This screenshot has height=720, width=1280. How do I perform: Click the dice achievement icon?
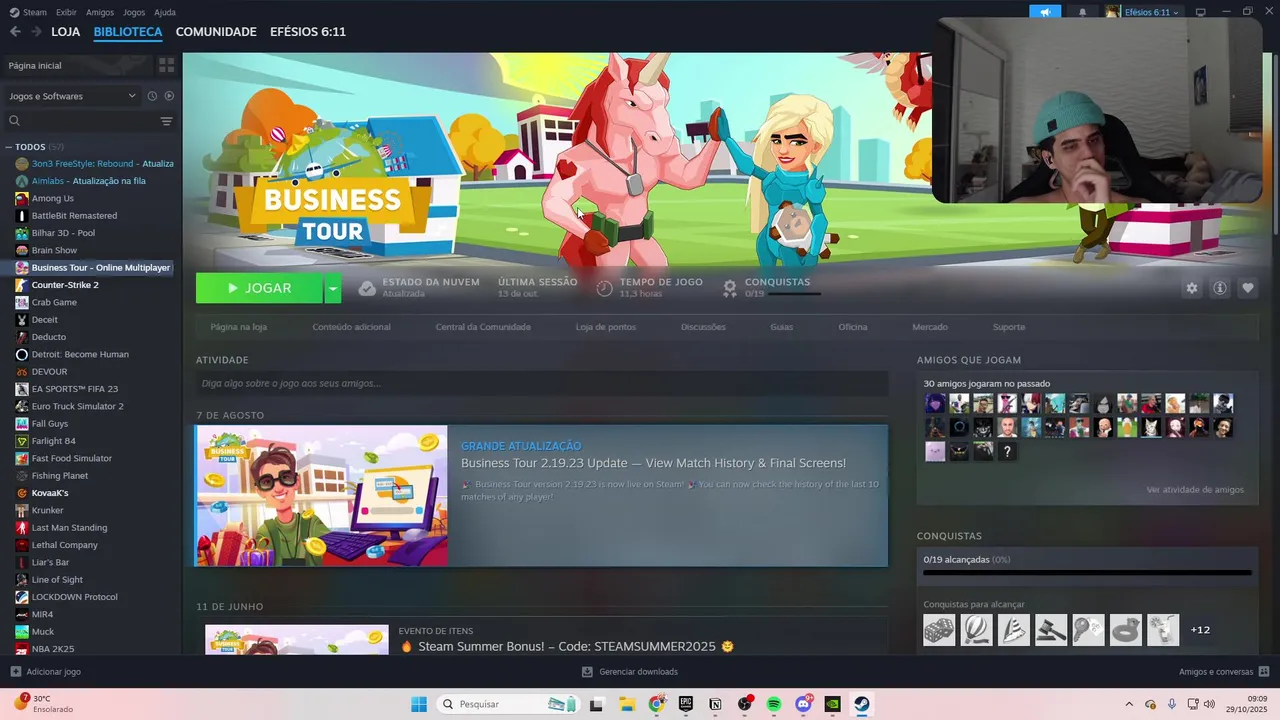point(939,630)
